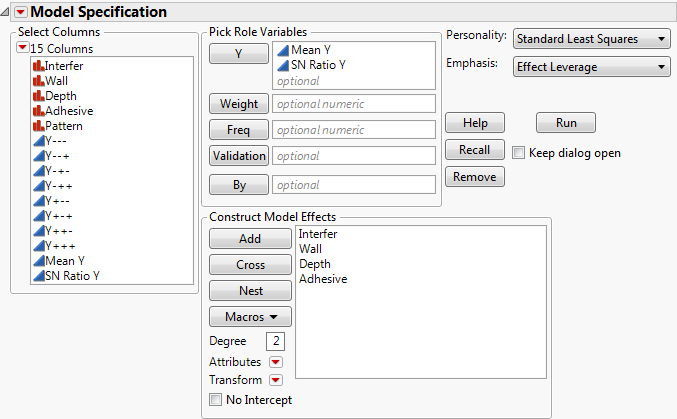Enable the Keep dialog open checkbox
The height and width of the screenshot is (419, 677).
(x=519, y=153)
